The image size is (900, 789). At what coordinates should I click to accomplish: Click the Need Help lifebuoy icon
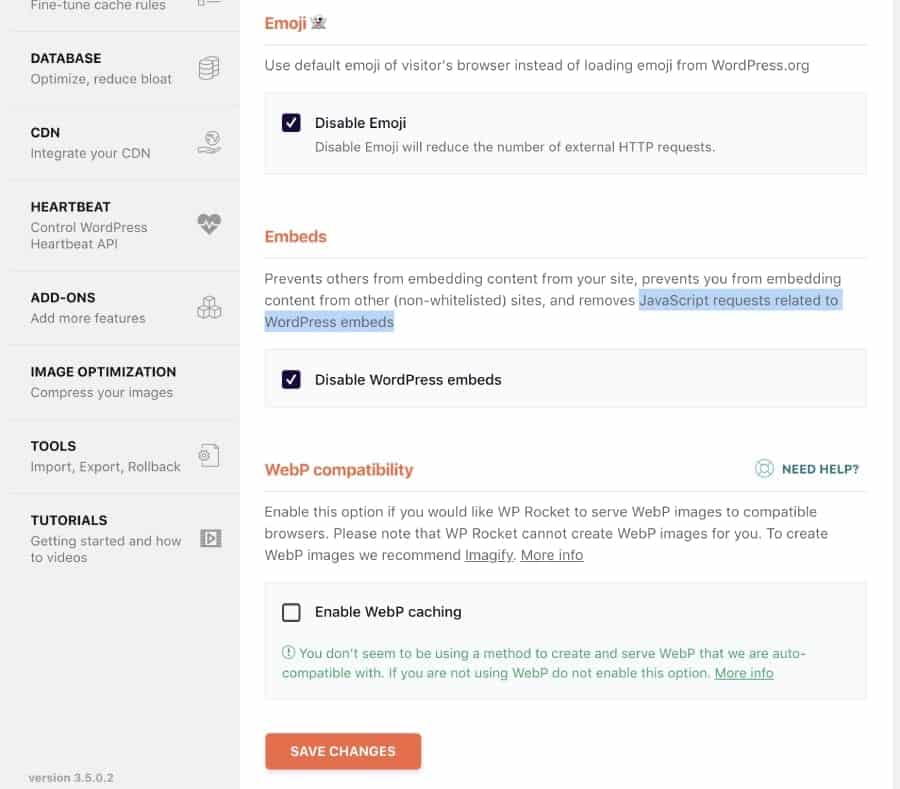click(x=765, y=468)
